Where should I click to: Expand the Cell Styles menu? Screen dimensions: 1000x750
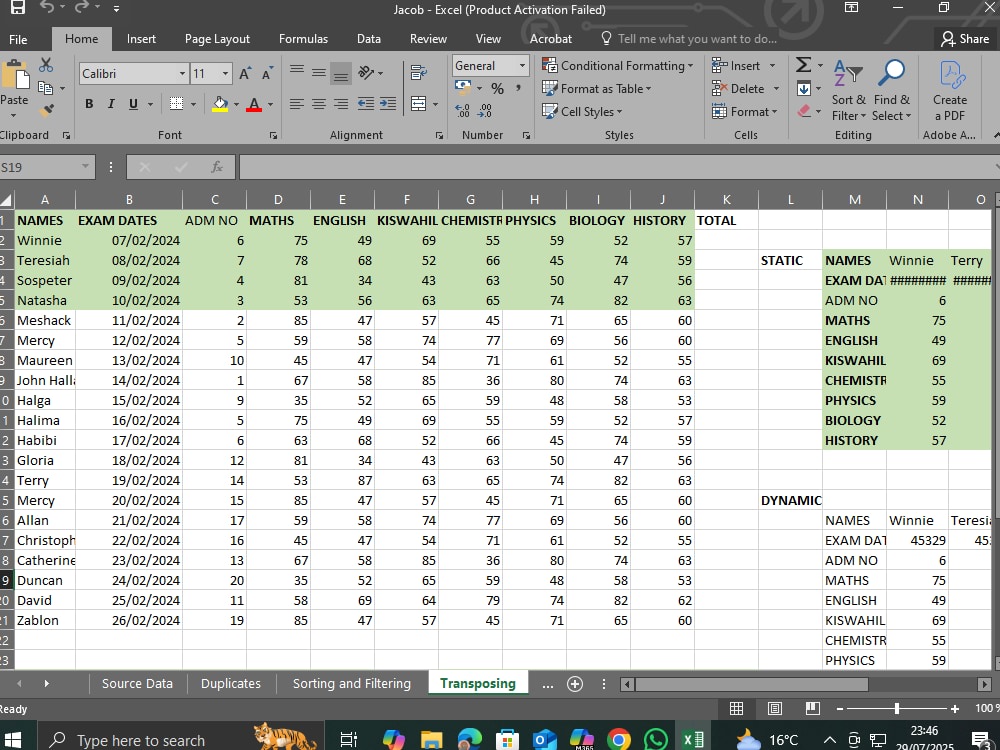click(x=582, y=112)
